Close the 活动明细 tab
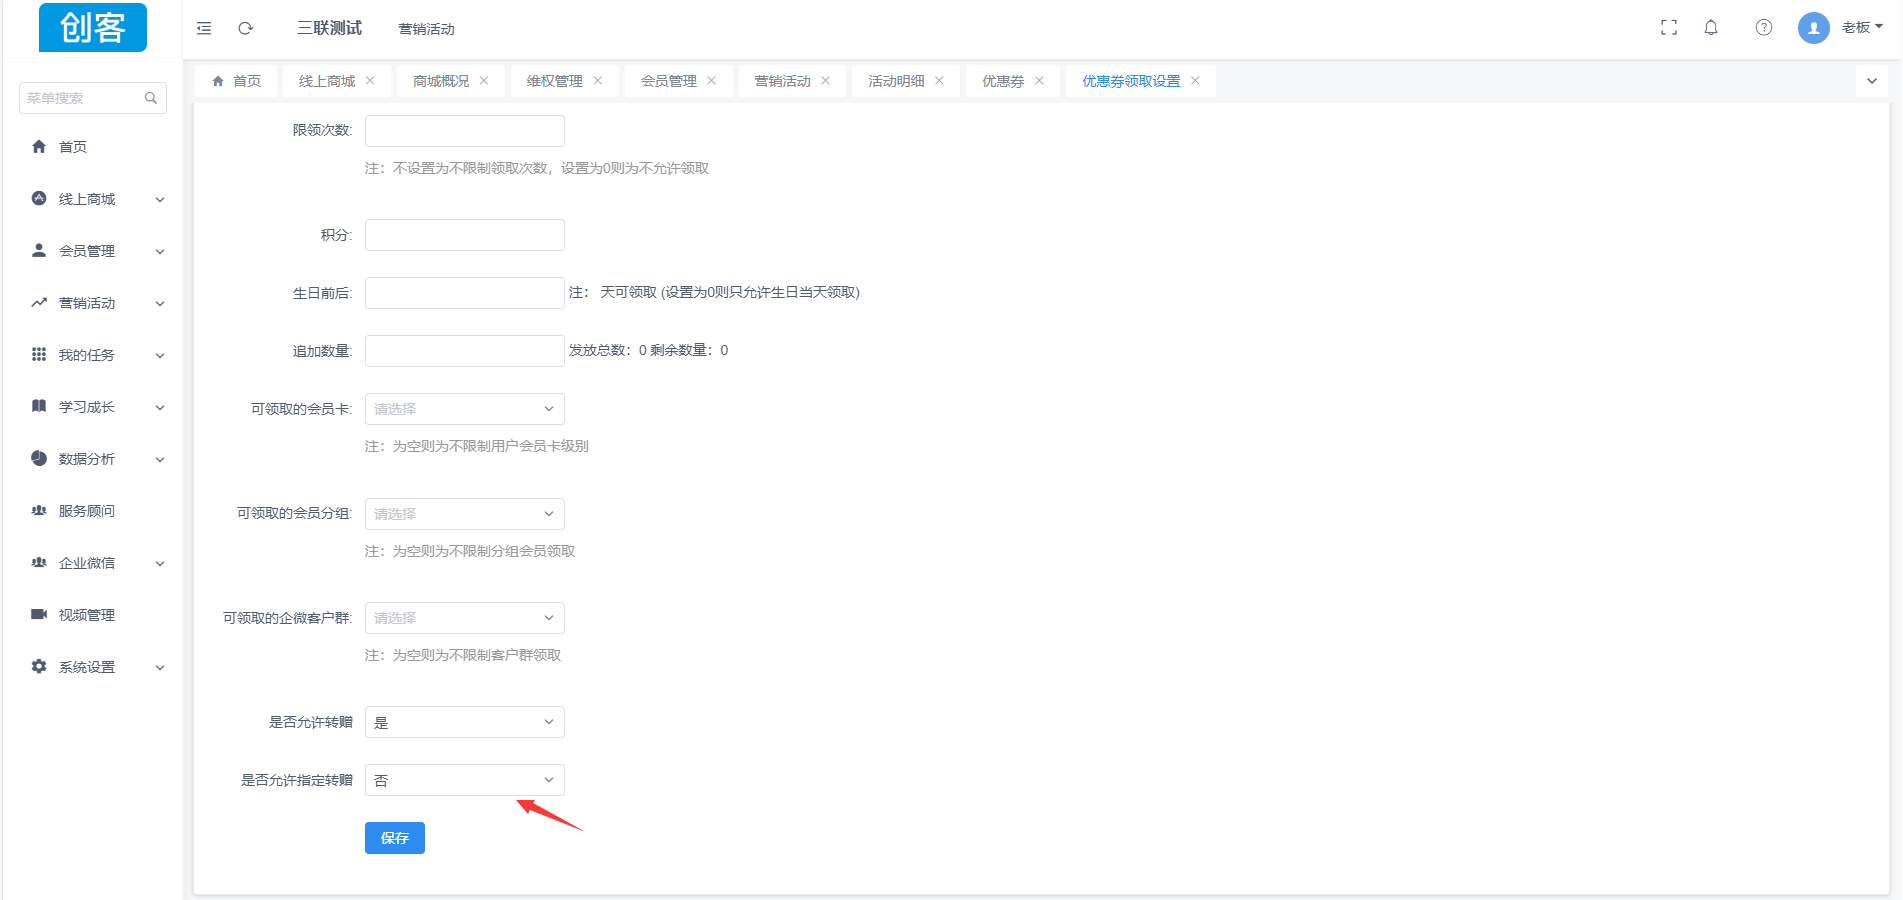The height and width of the screenshot is (900, 1903). pyautogui.click(x=940, y=81)
